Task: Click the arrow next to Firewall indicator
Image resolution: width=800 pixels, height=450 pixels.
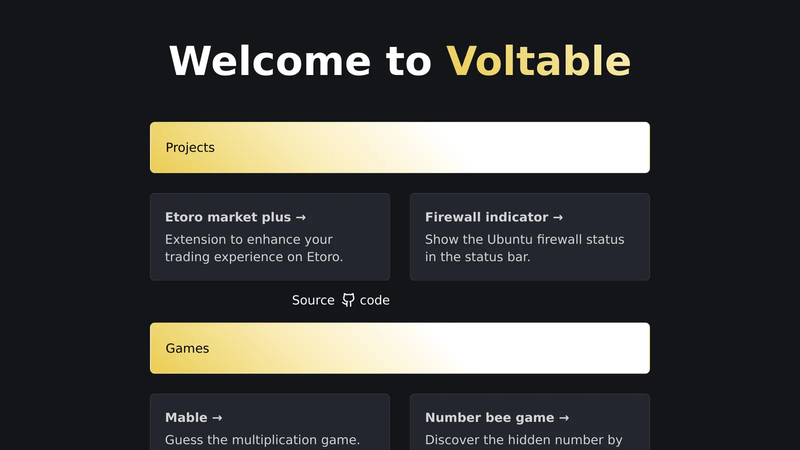Action: coord(558,217)
